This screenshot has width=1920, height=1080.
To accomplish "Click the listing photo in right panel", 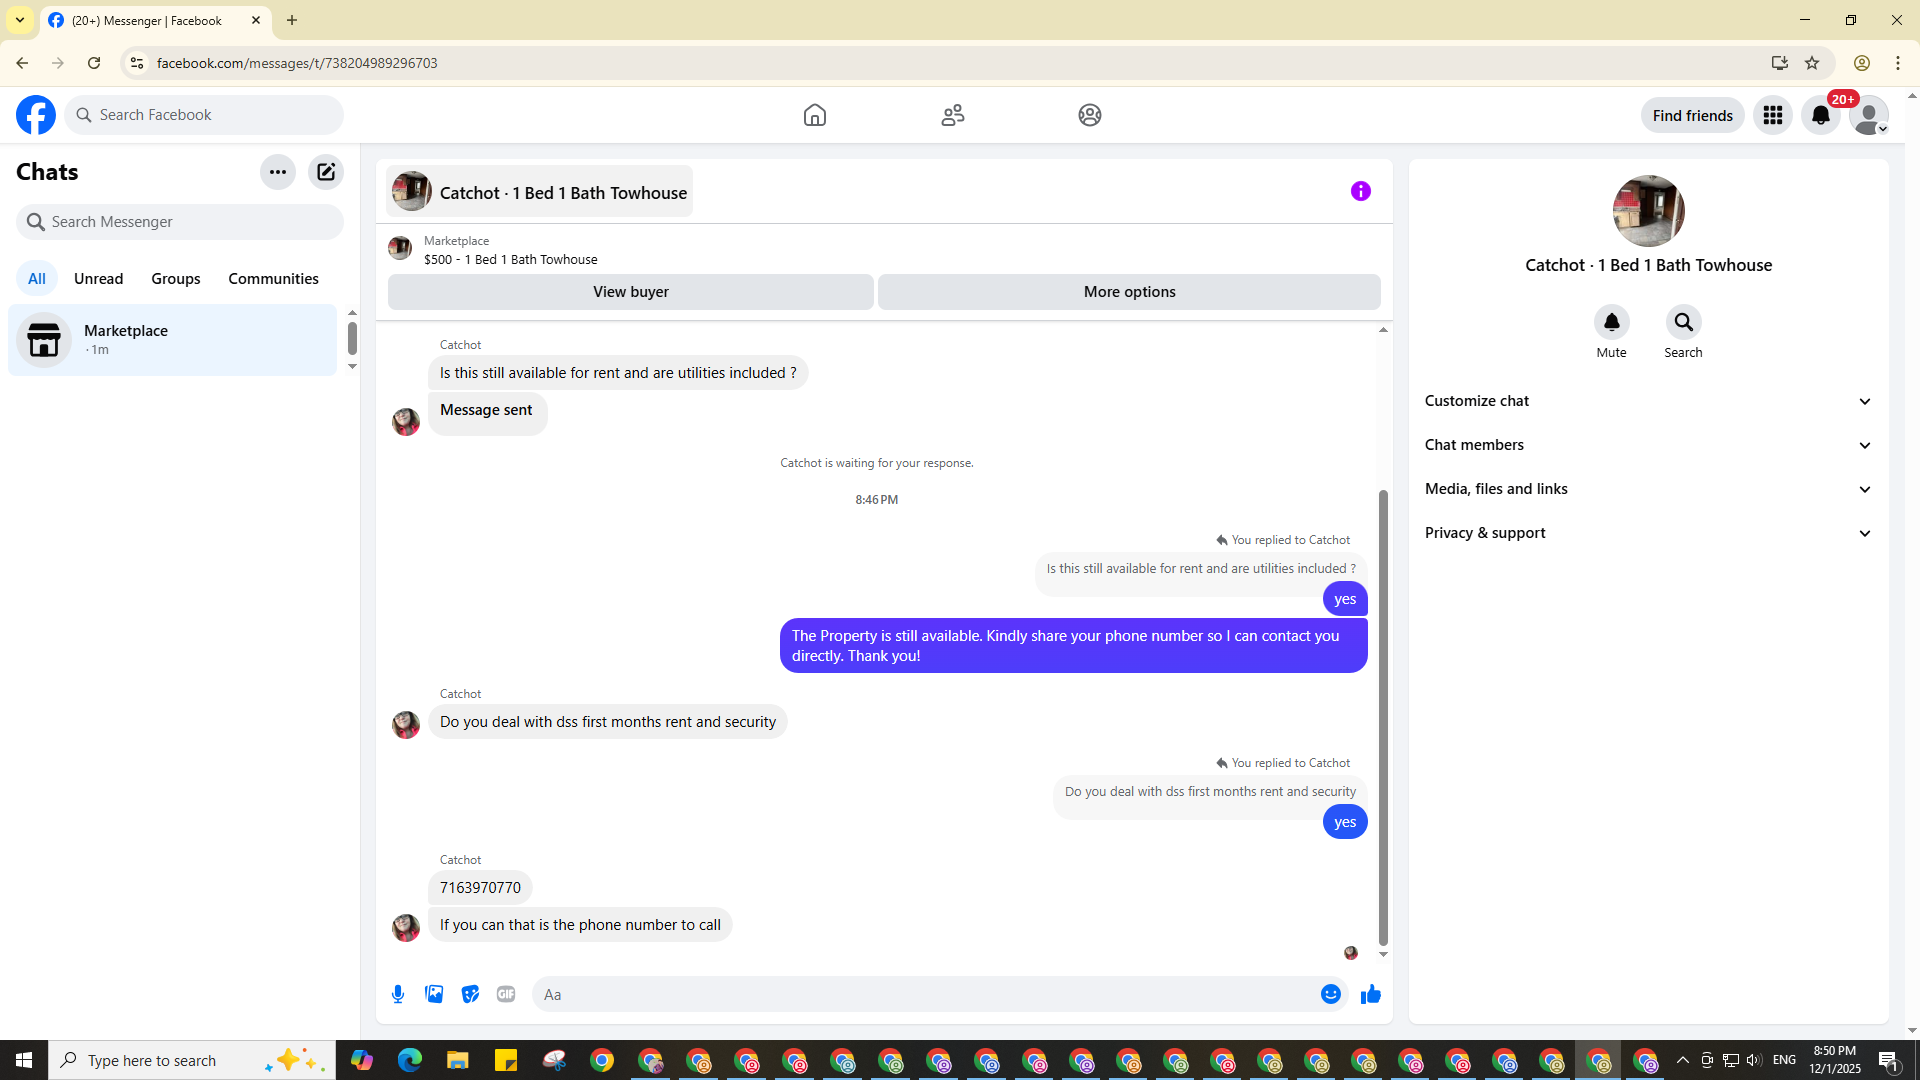I will click(1648, 211).
